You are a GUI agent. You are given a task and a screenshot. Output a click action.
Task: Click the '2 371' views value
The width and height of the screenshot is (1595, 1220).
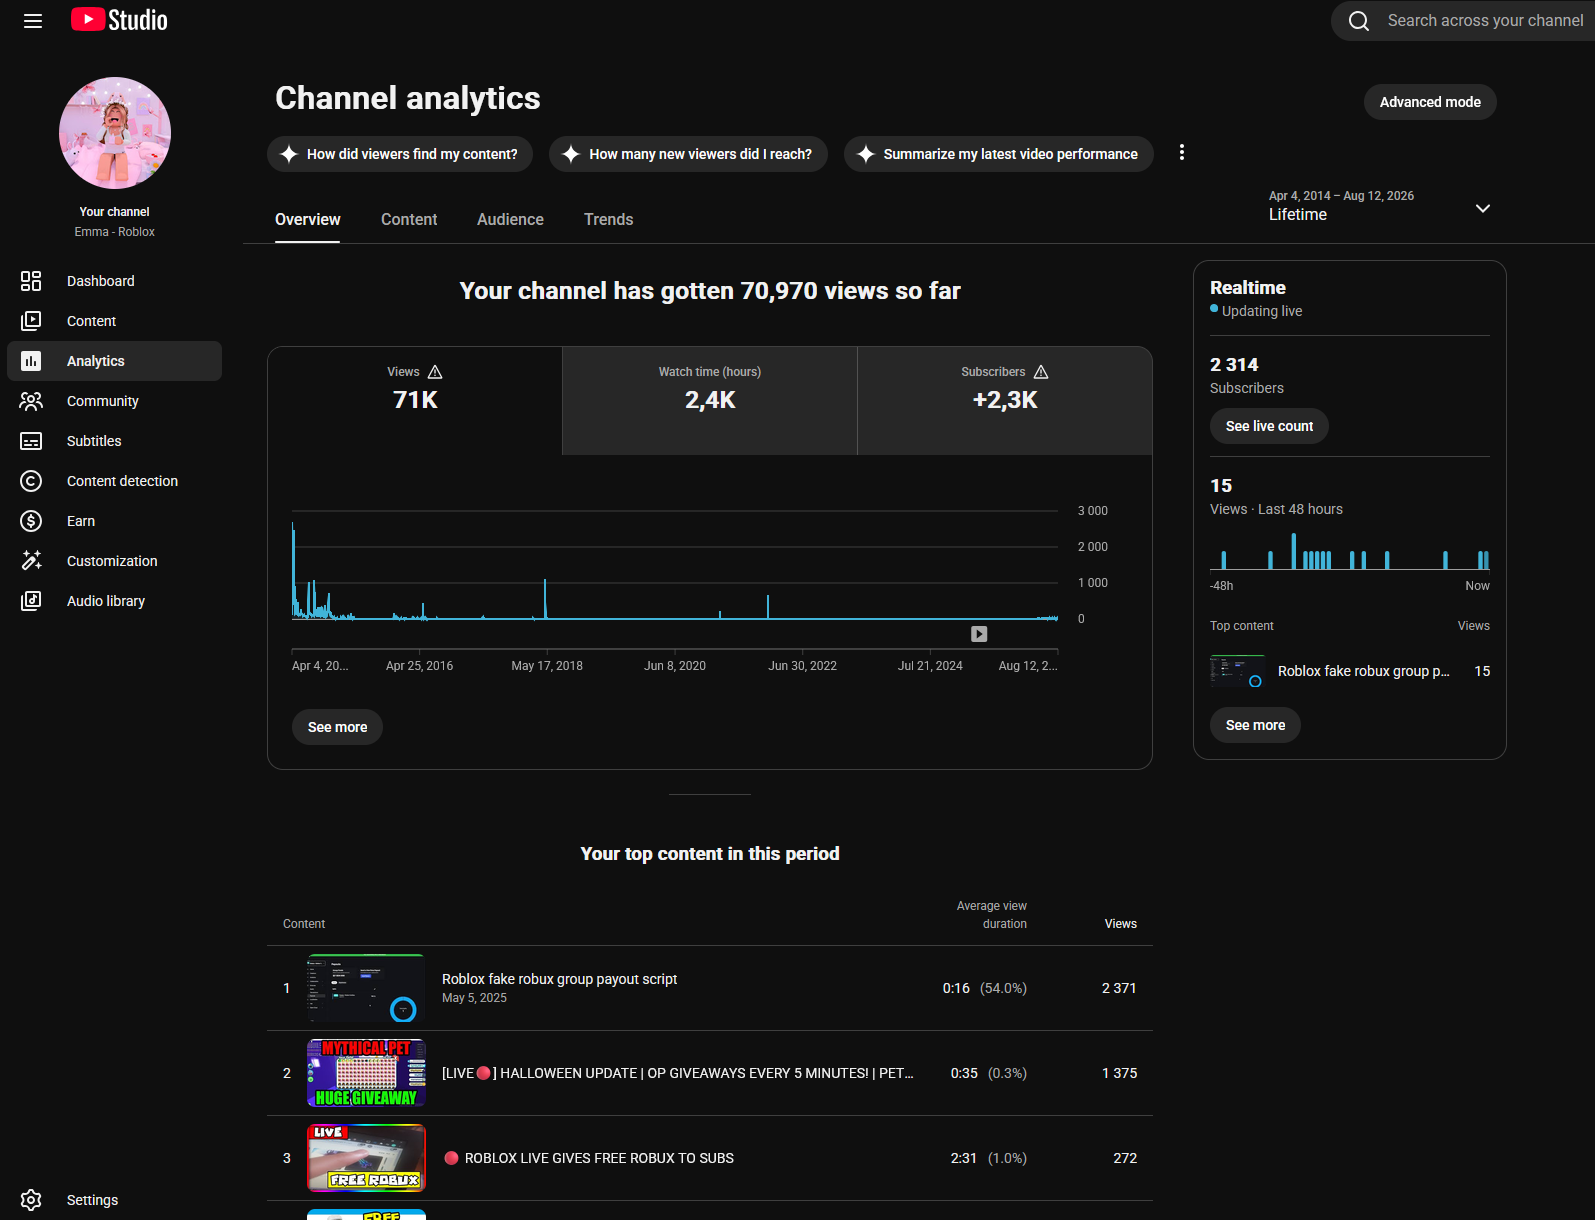tap(1119, 988)
